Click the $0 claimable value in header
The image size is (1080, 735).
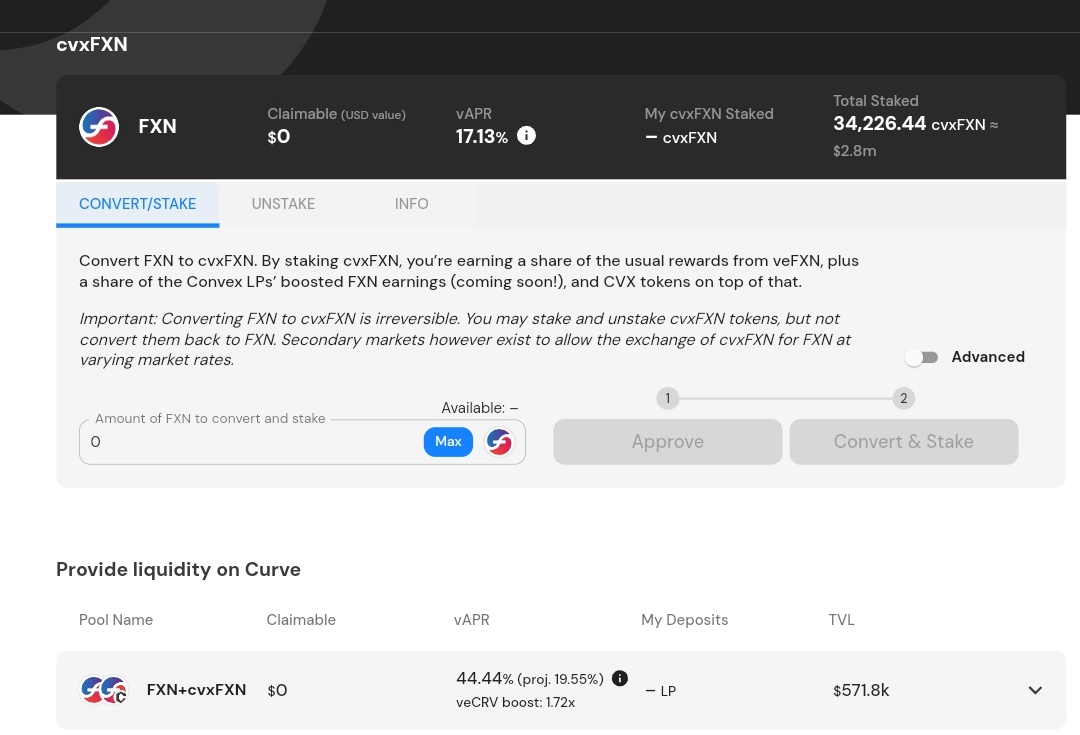(x=279, y=137)
